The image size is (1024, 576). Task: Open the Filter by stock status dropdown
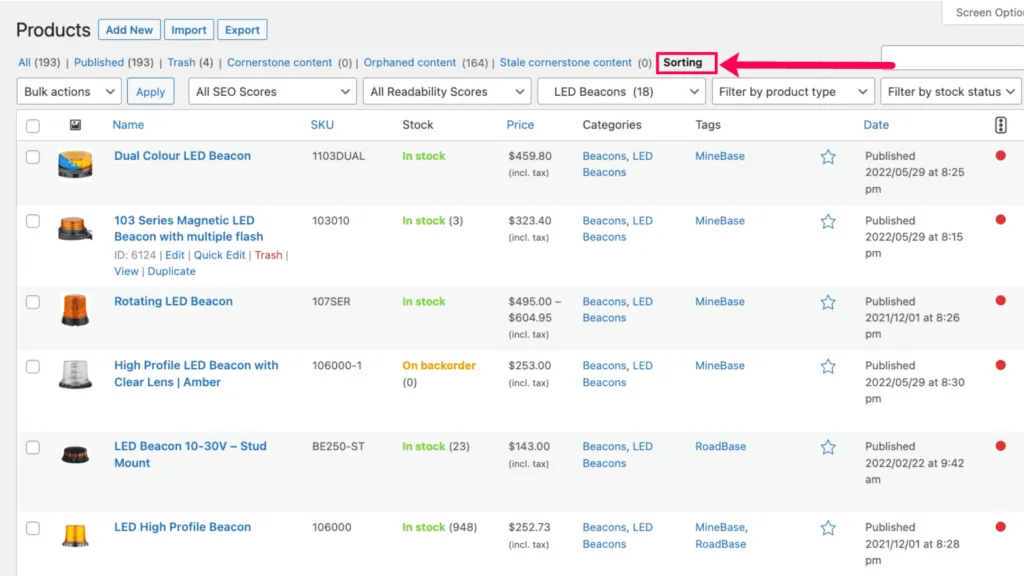pyautogui.click(x=950, y=91)
